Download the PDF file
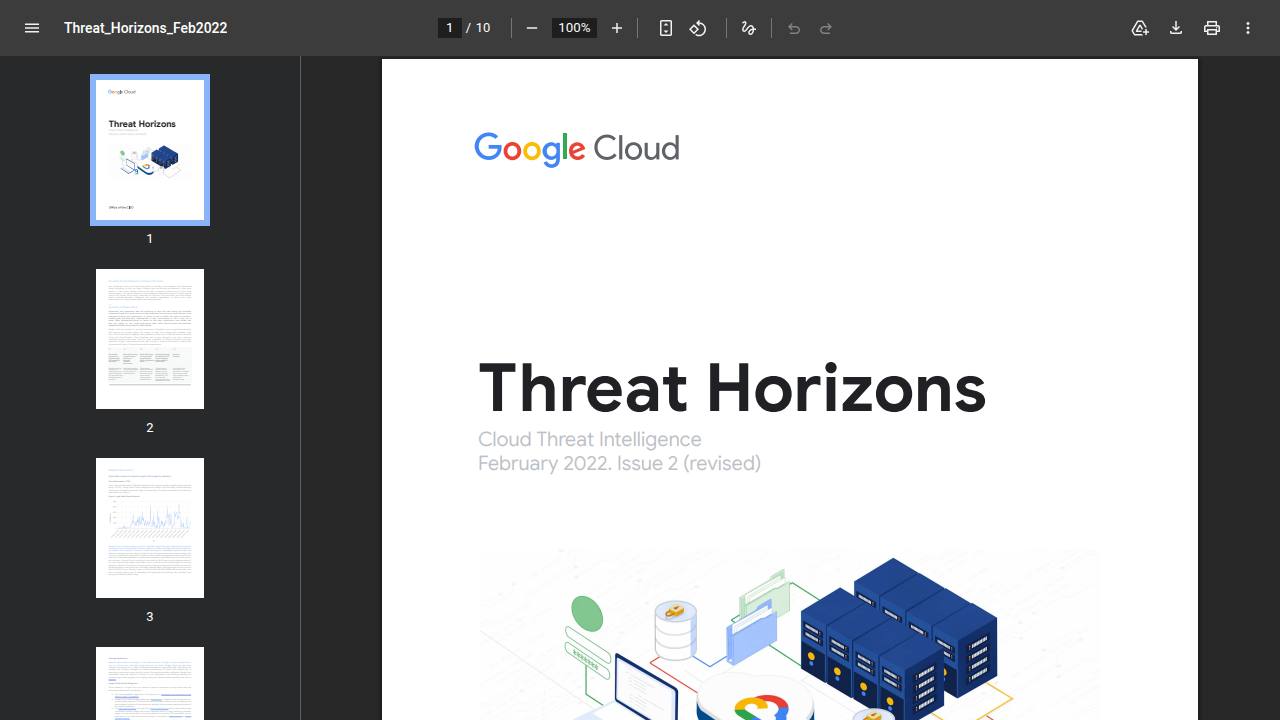 click(x=1176, y=28)
